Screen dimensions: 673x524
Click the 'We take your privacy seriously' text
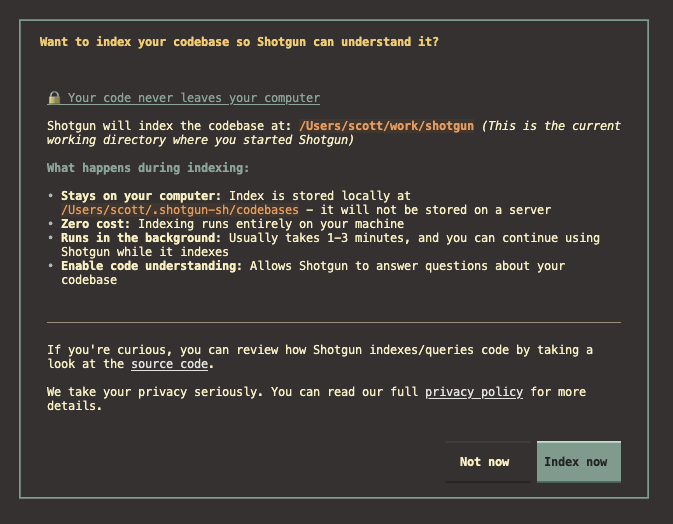pyautogui.click(x=155, y=392)
